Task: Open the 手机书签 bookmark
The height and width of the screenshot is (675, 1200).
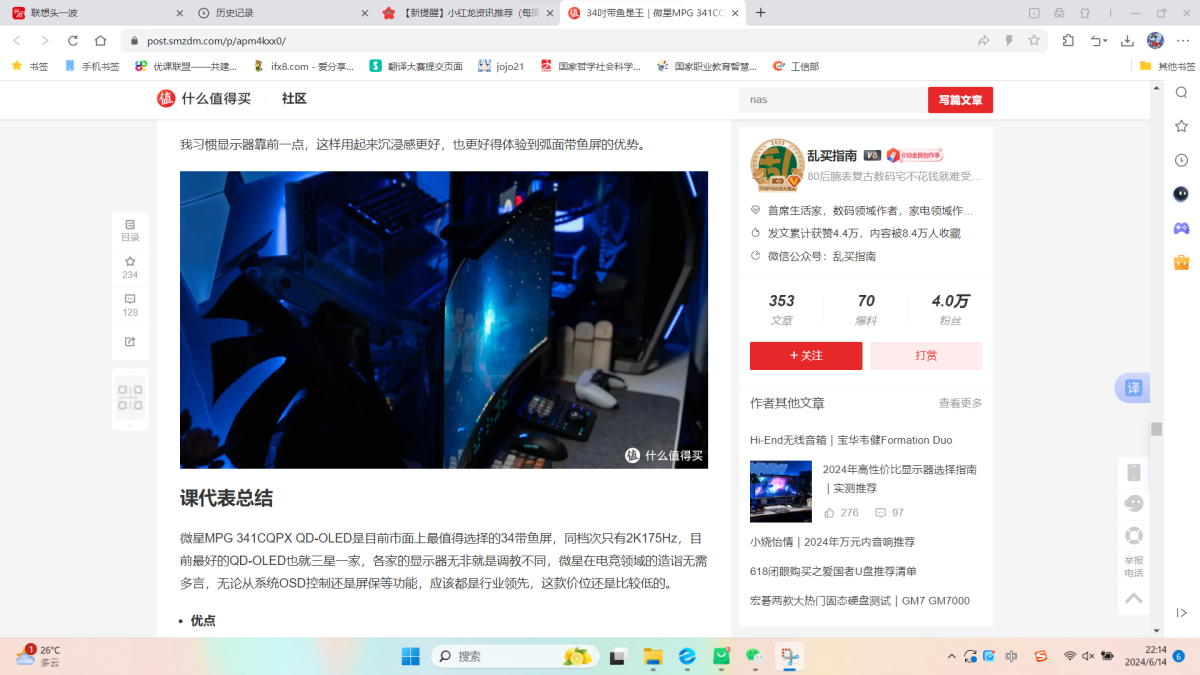Action: pos(92,67)
